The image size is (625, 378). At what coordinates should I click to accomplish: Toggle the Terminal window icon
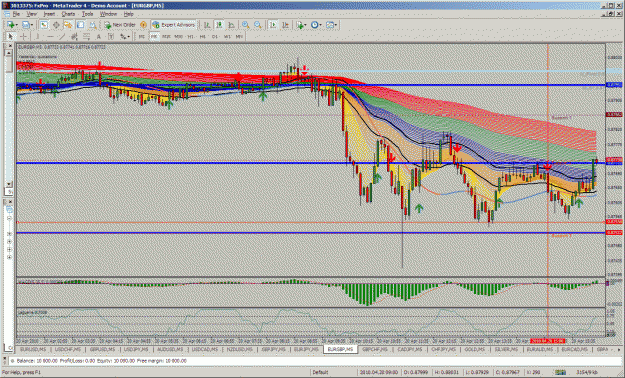81,25
